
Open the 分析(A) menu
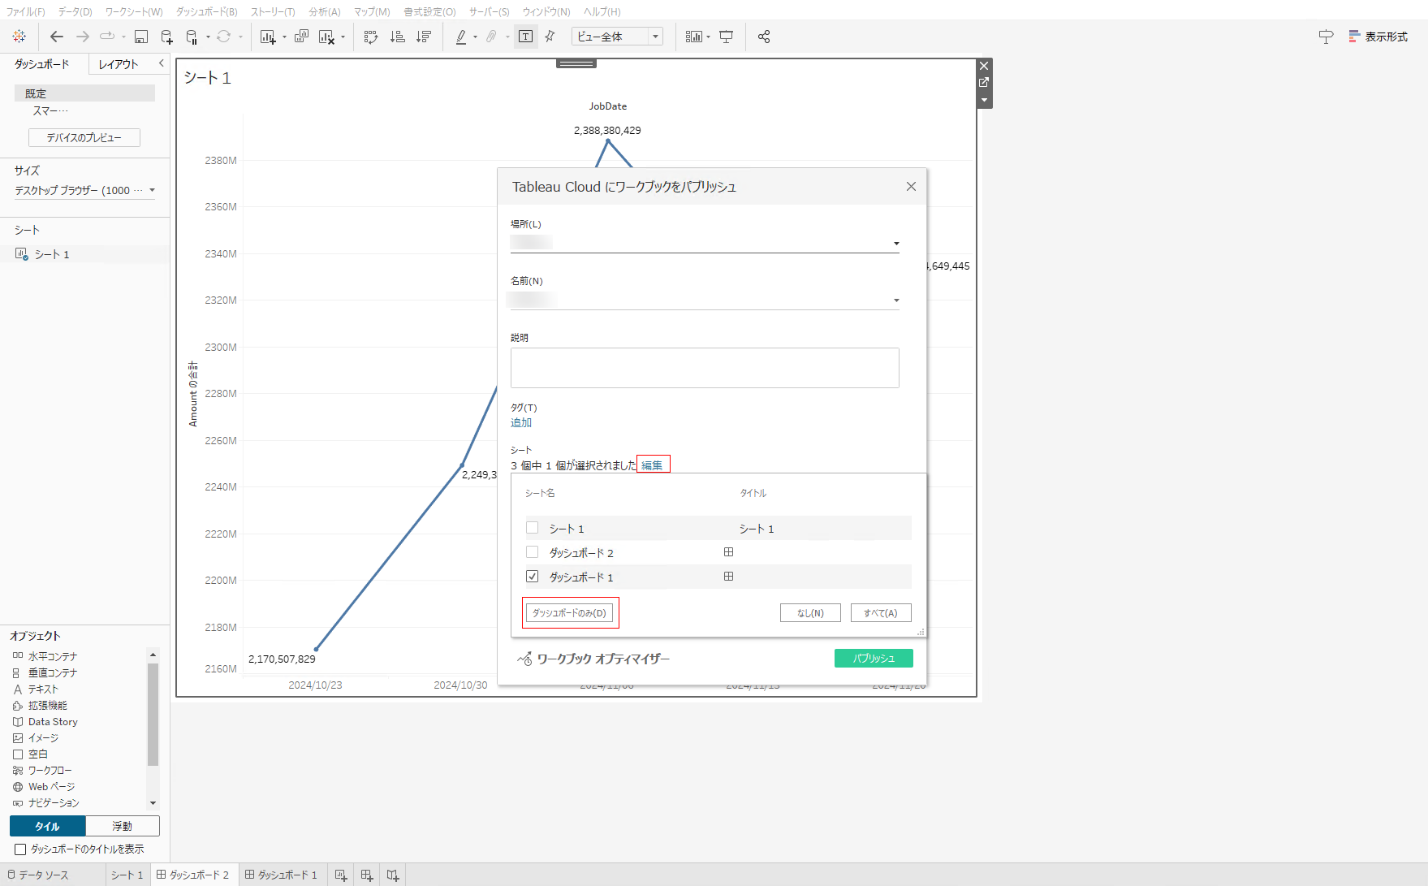click(324, 12)
